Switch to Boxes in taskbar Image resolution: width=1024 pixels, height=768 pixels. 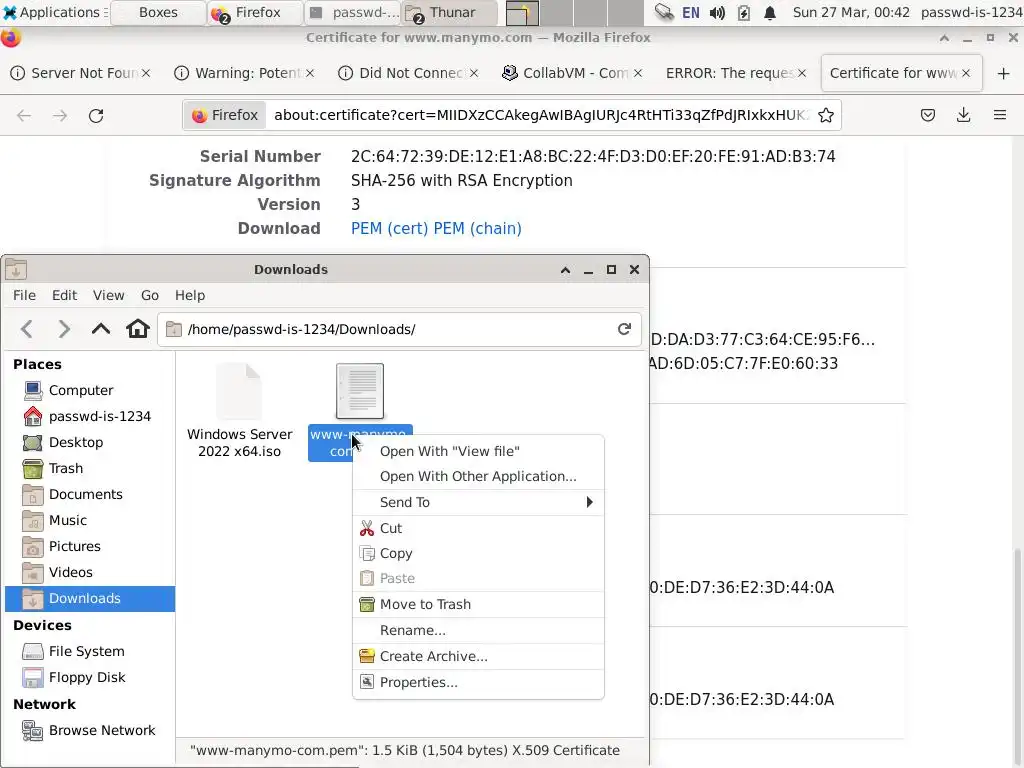click(x=158, y=12)
